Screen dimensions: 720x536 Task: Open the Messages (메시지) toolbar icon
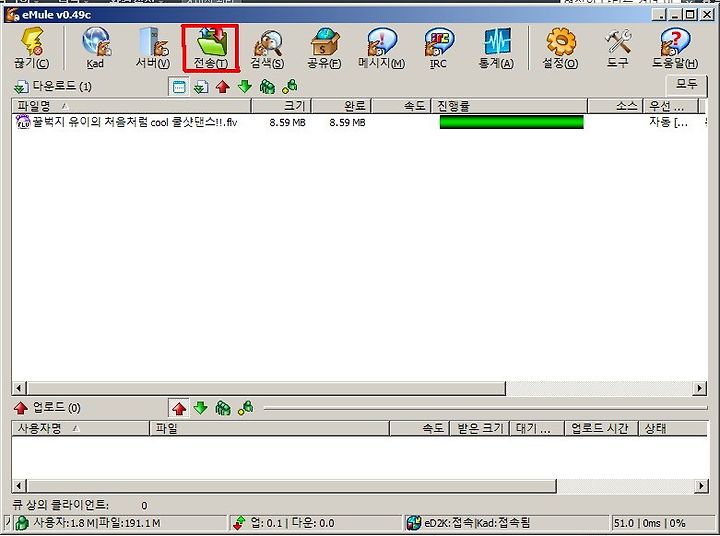pyautogui.click(x=382, y=48)
